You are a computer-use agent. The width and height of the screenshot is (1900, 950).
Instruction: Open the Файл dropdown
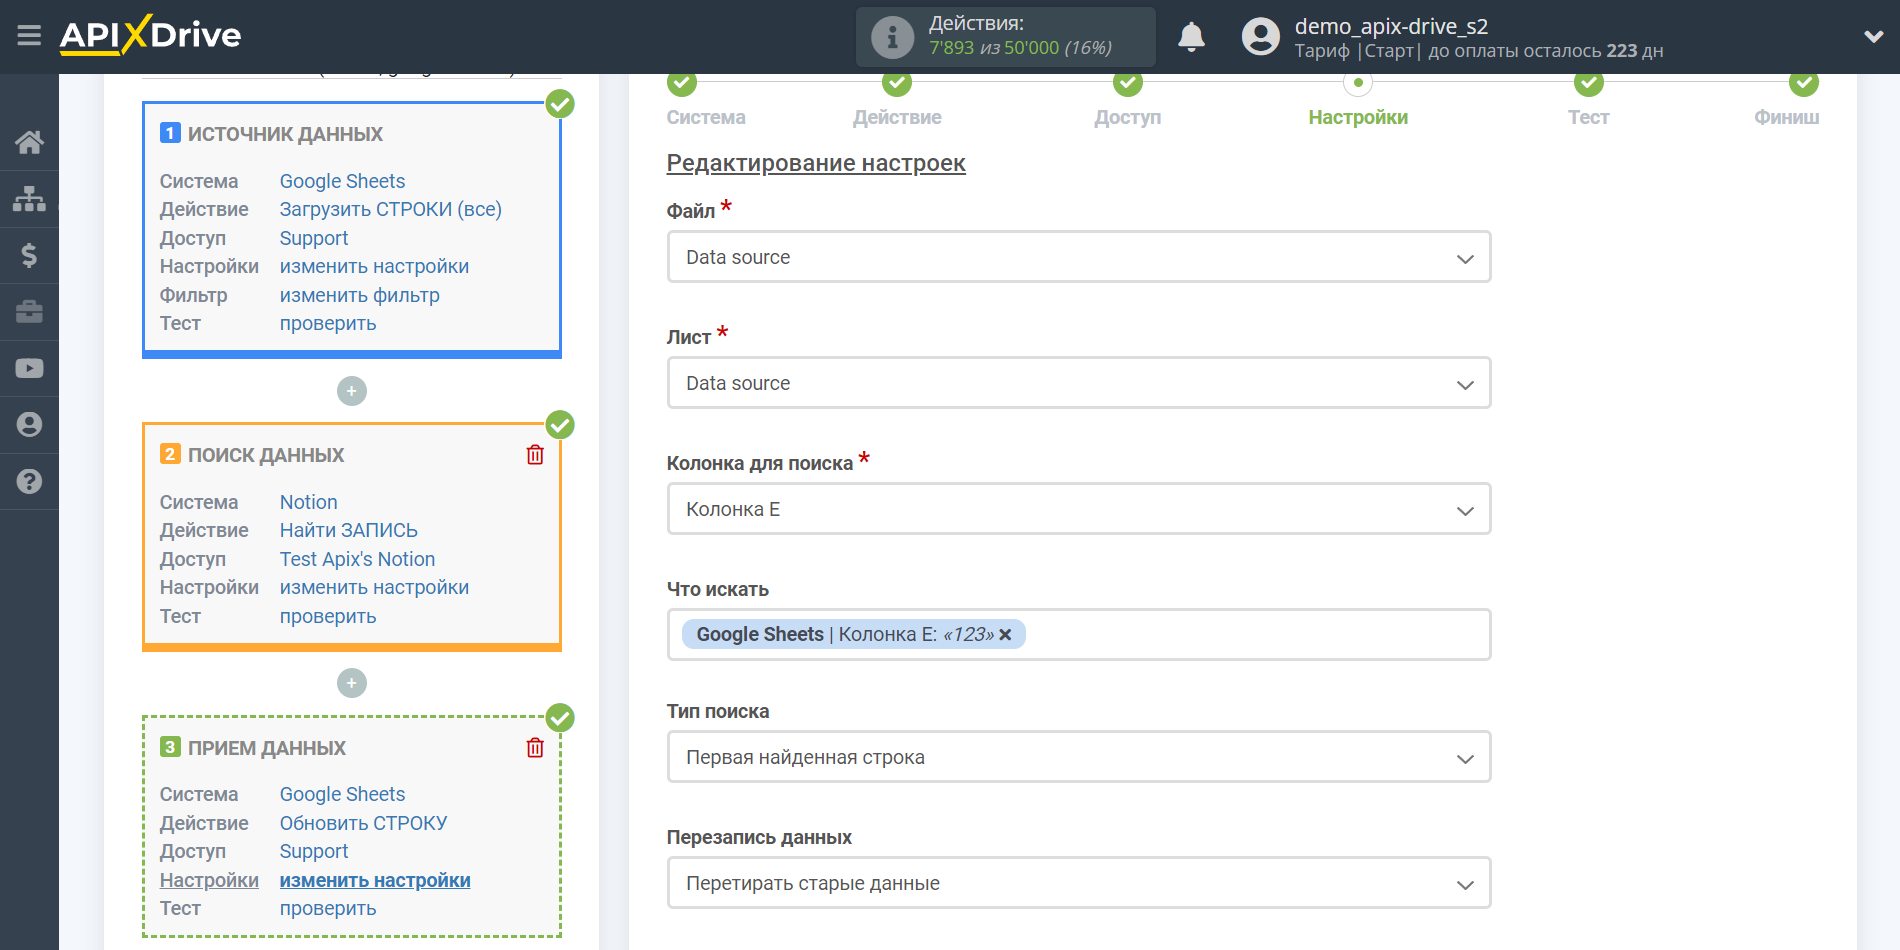pyautogui.click(x=1079, y=257)
